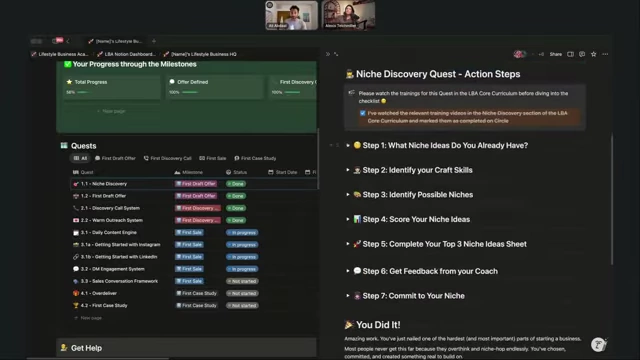Click the Get Help heading
Viewport: 640px width, 360px height.
[86, 348]
